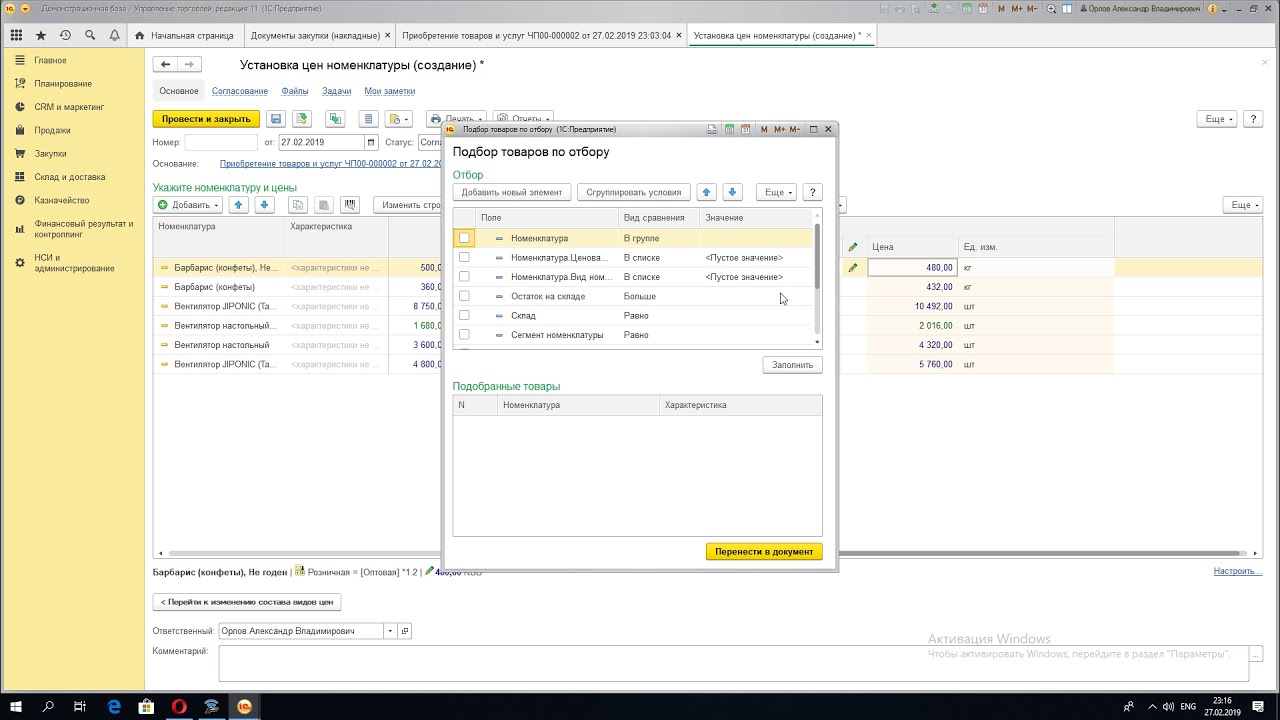Open the Еще dropdown in the dialog

tap(776, 192)
